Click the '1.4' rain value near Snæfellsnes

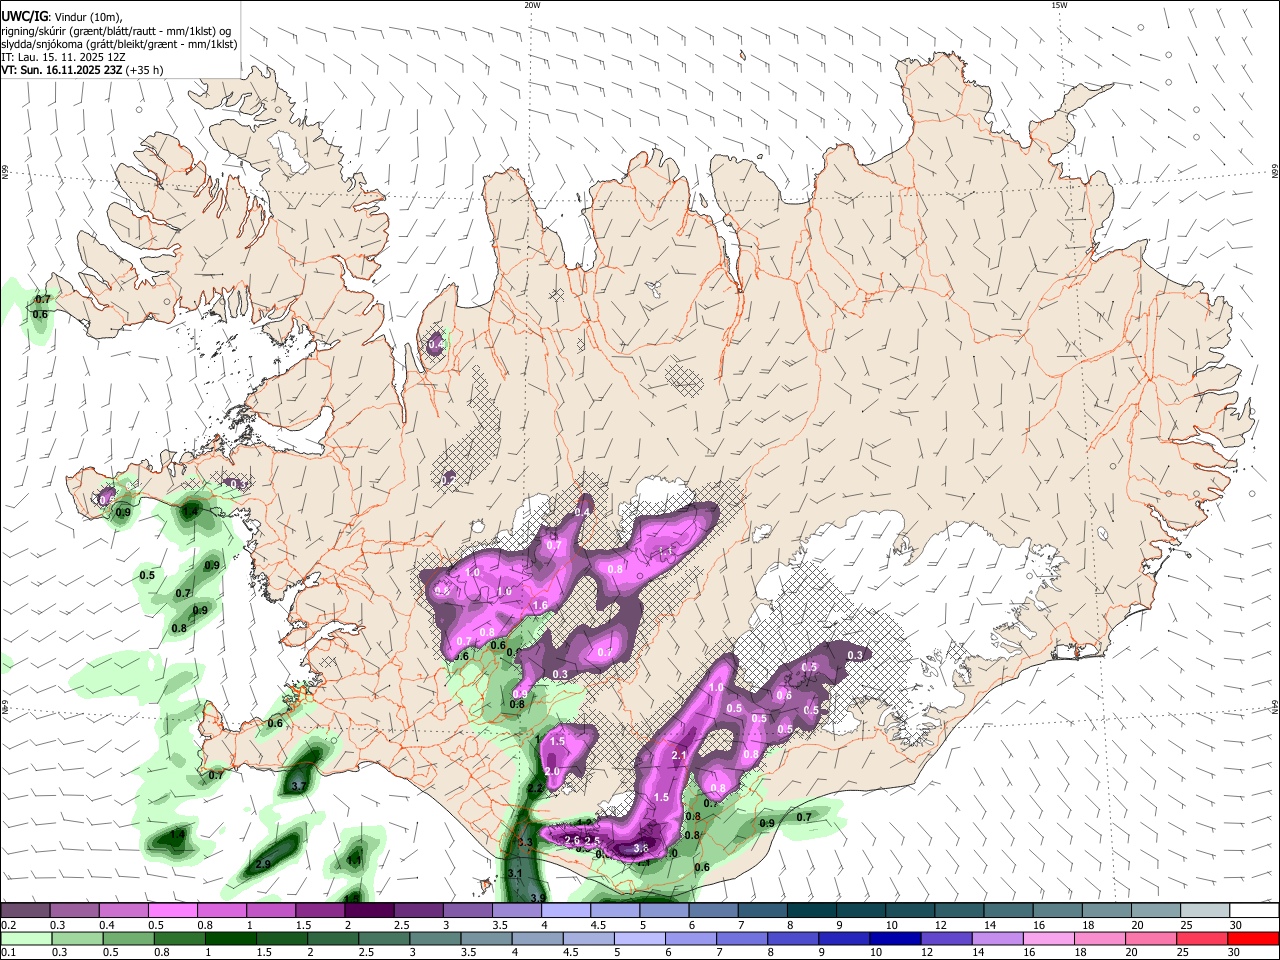[x=190, y=511]
